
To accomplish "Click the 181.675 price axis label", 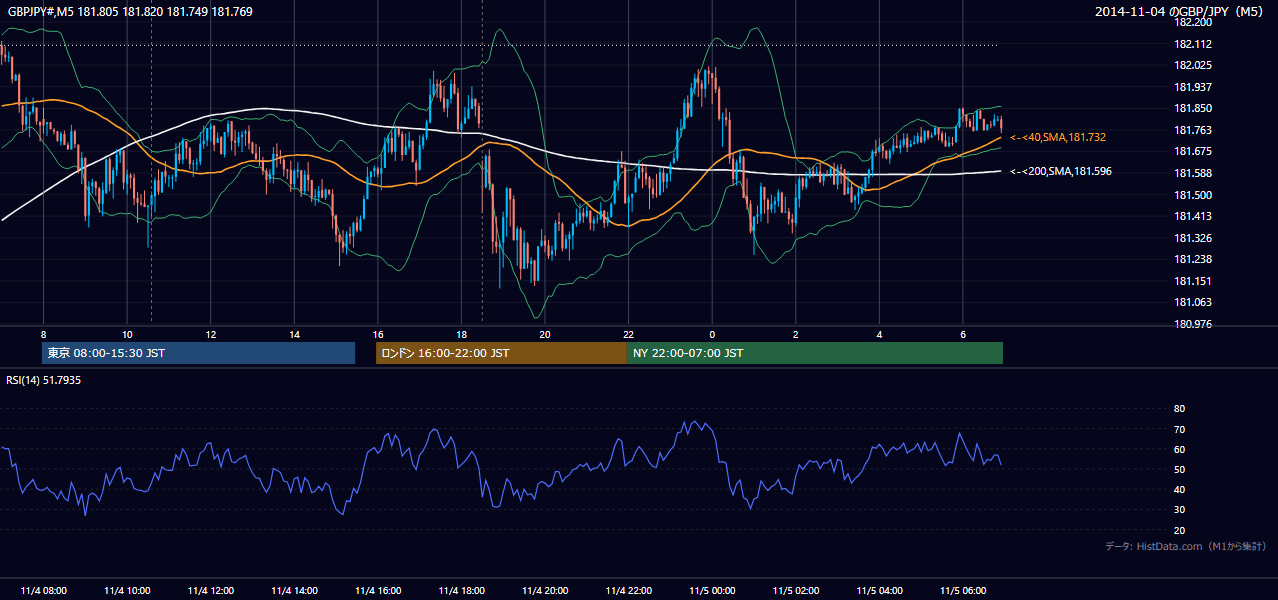I will [1192, 152].
